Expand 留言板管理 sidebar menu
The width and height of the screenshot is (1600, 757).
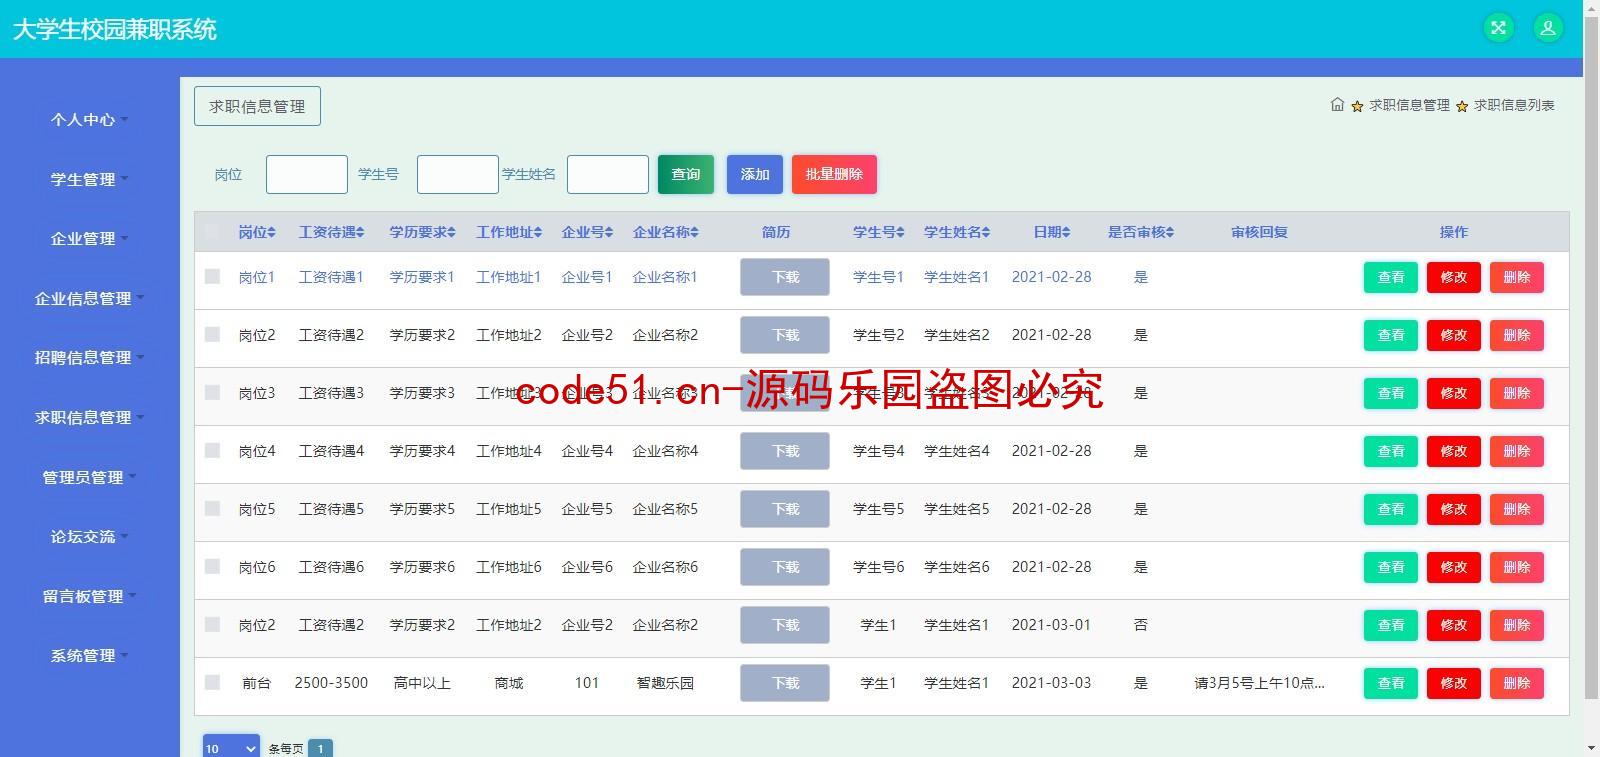click(x=90, y=596)
